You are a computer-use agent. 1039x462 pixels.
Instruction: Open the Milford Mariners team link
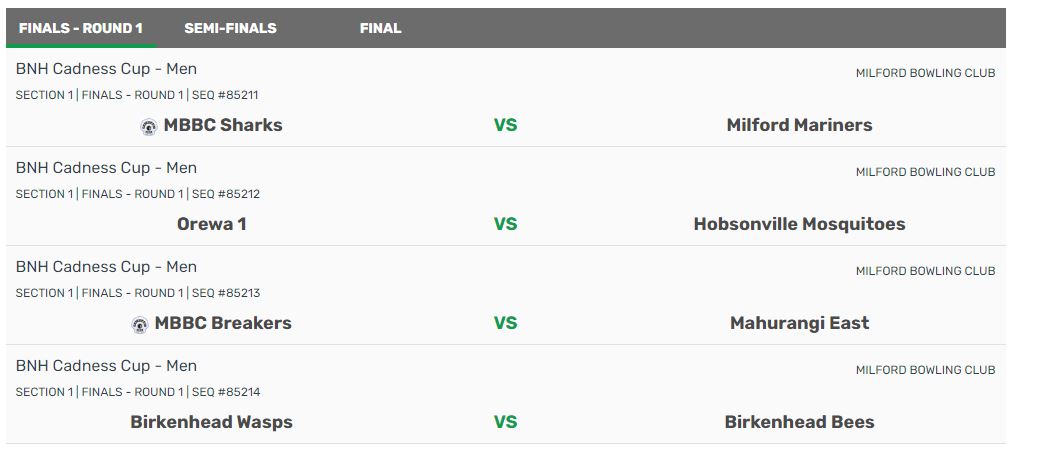(x=799, y=125)
